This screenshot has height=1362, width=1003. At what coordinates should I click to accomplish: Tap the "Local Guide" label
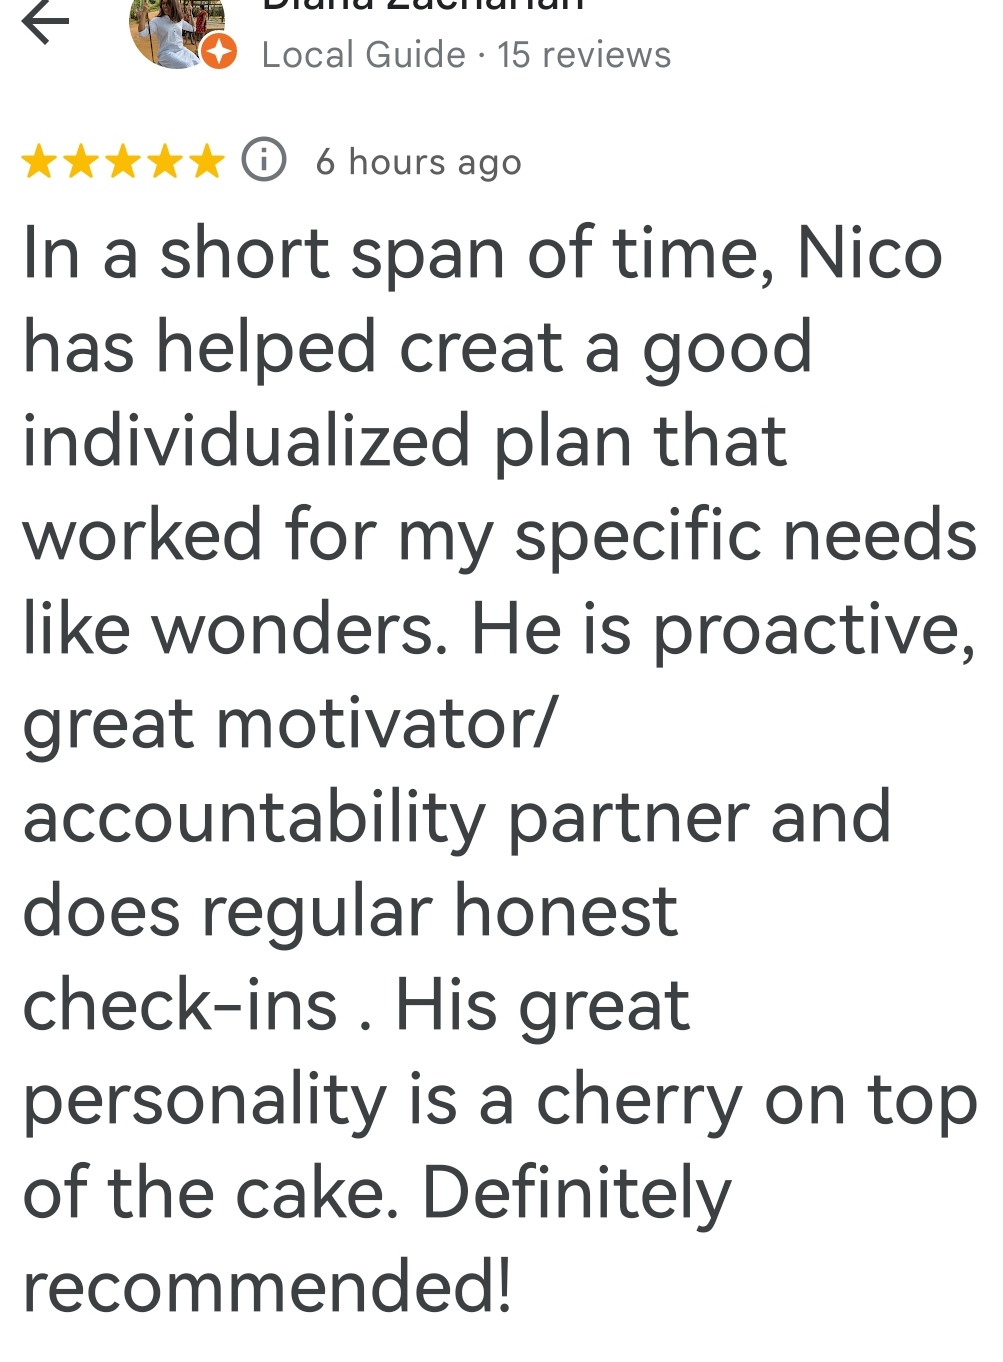coord(363,55)
